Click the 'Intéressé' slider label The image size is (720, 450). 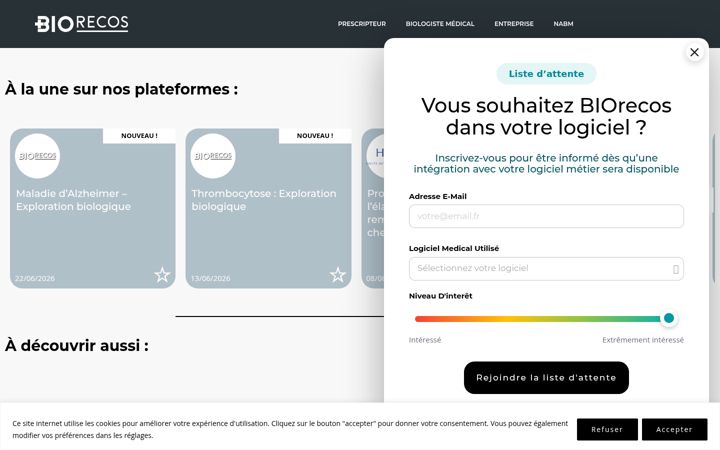[425, 340]
